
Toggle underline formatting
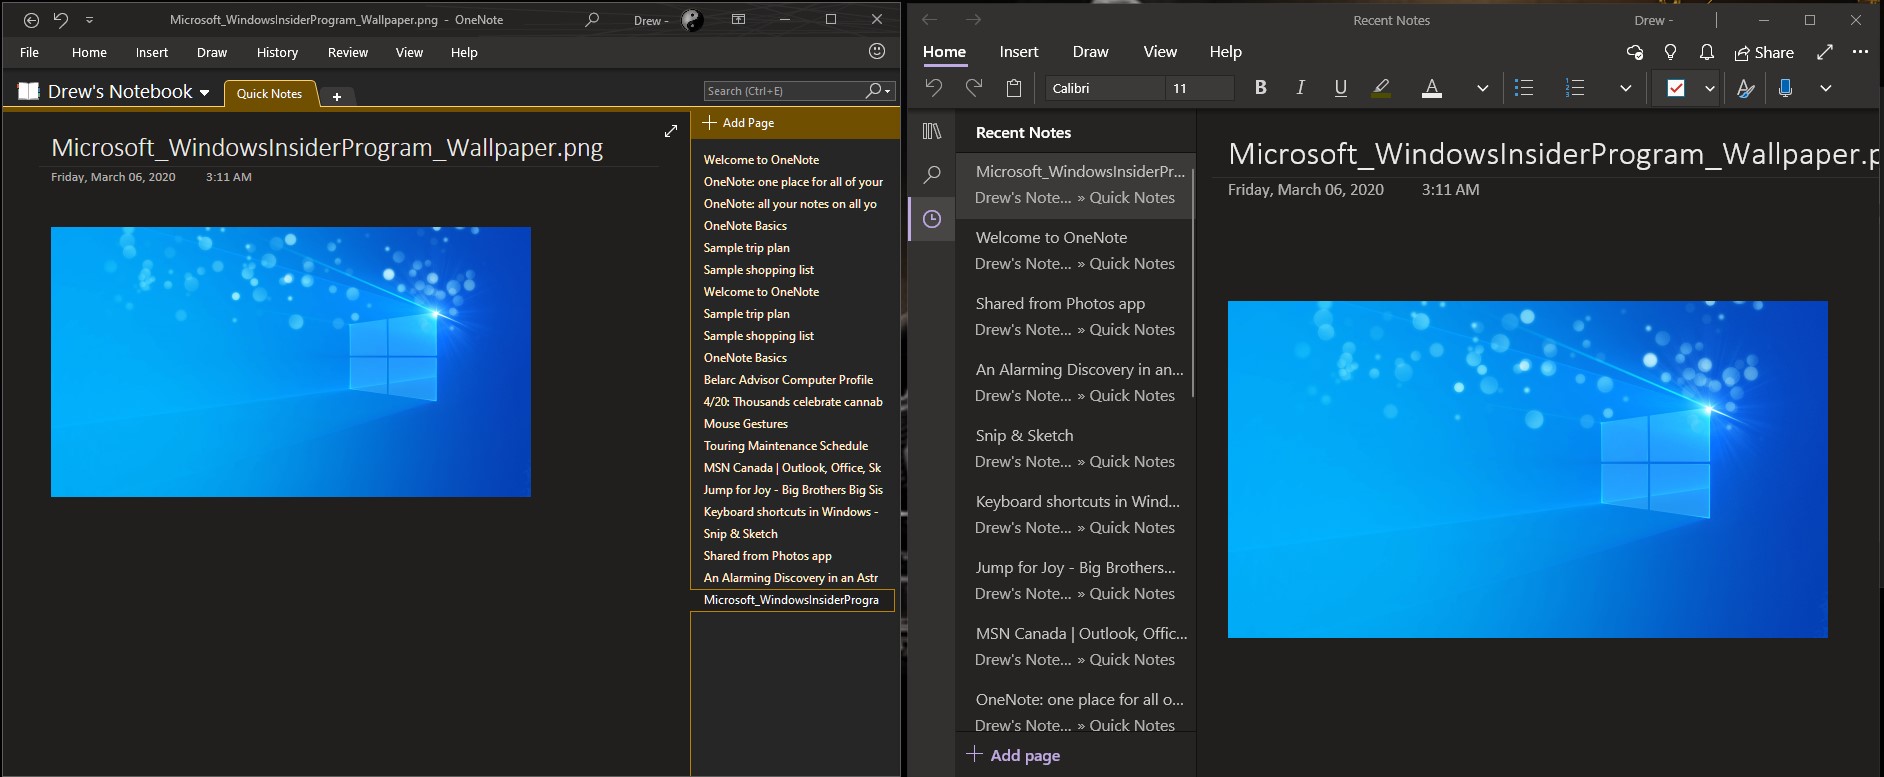[1340, 88]
